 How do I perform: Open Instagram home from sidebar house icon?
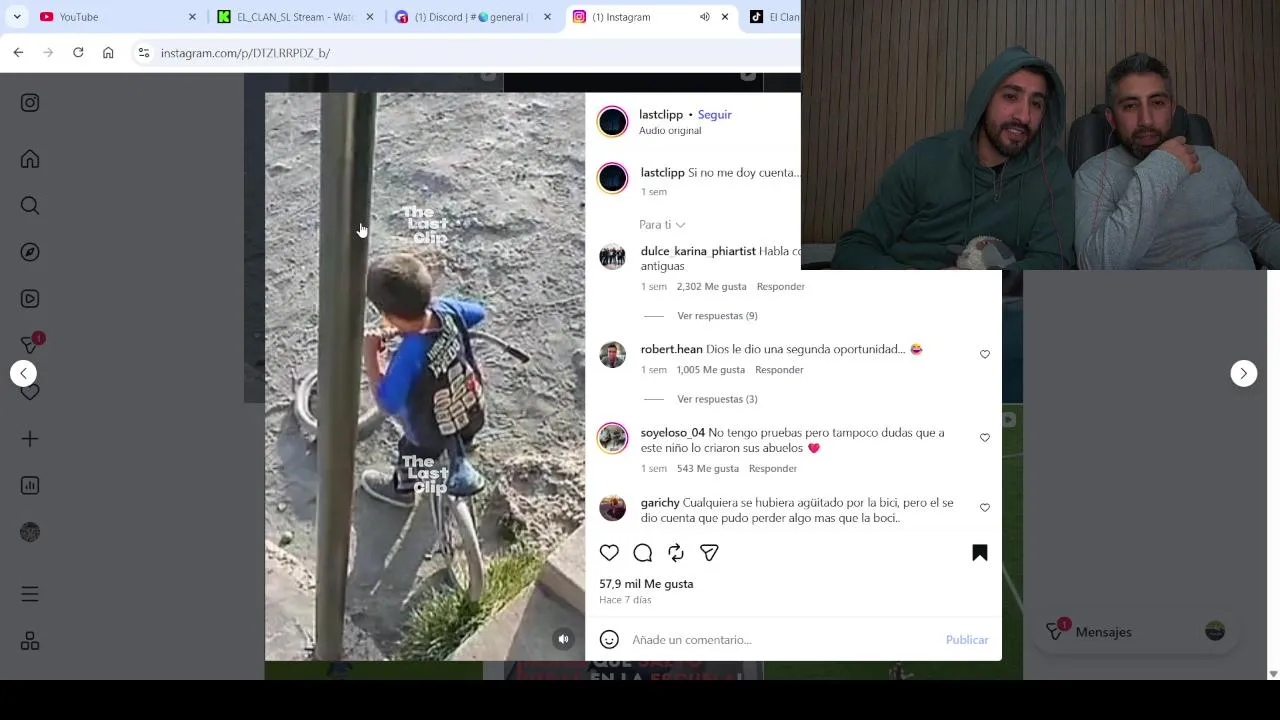point(30,159)
